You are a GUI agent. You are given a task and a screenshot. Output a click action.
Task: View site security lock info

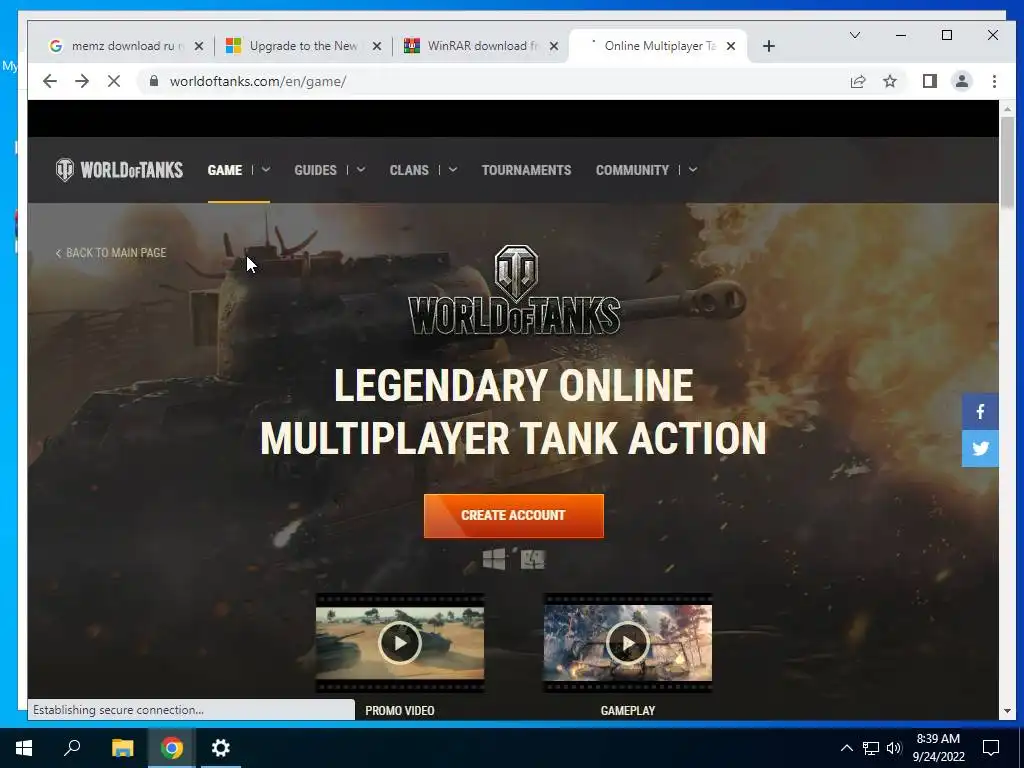coord(154,81)
